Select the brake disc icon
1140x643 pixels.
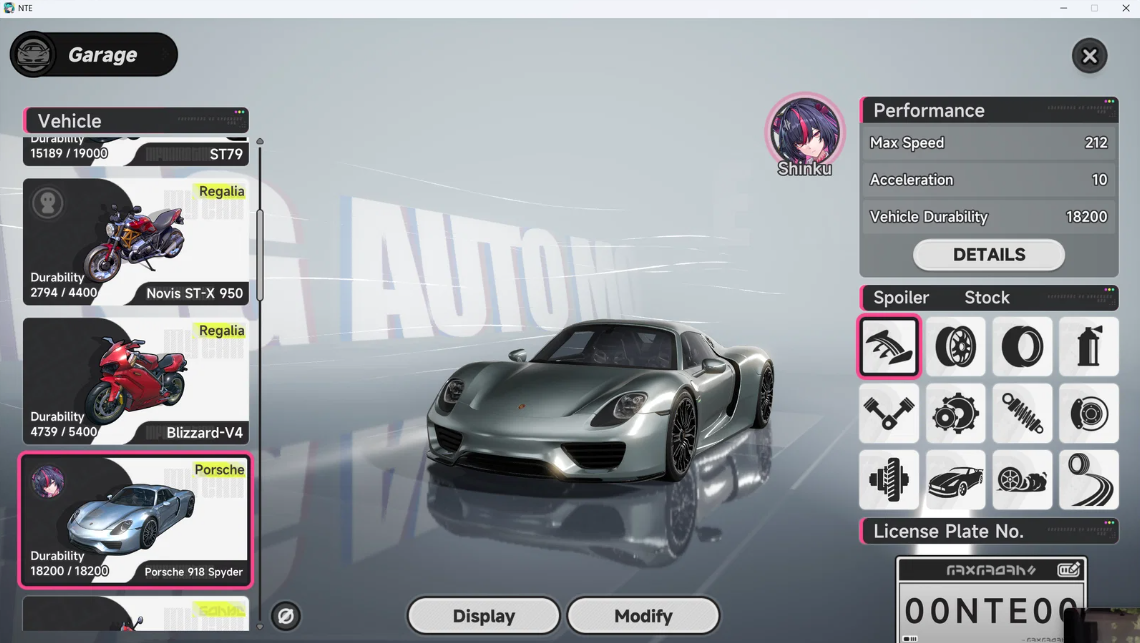click(1089, 413)
